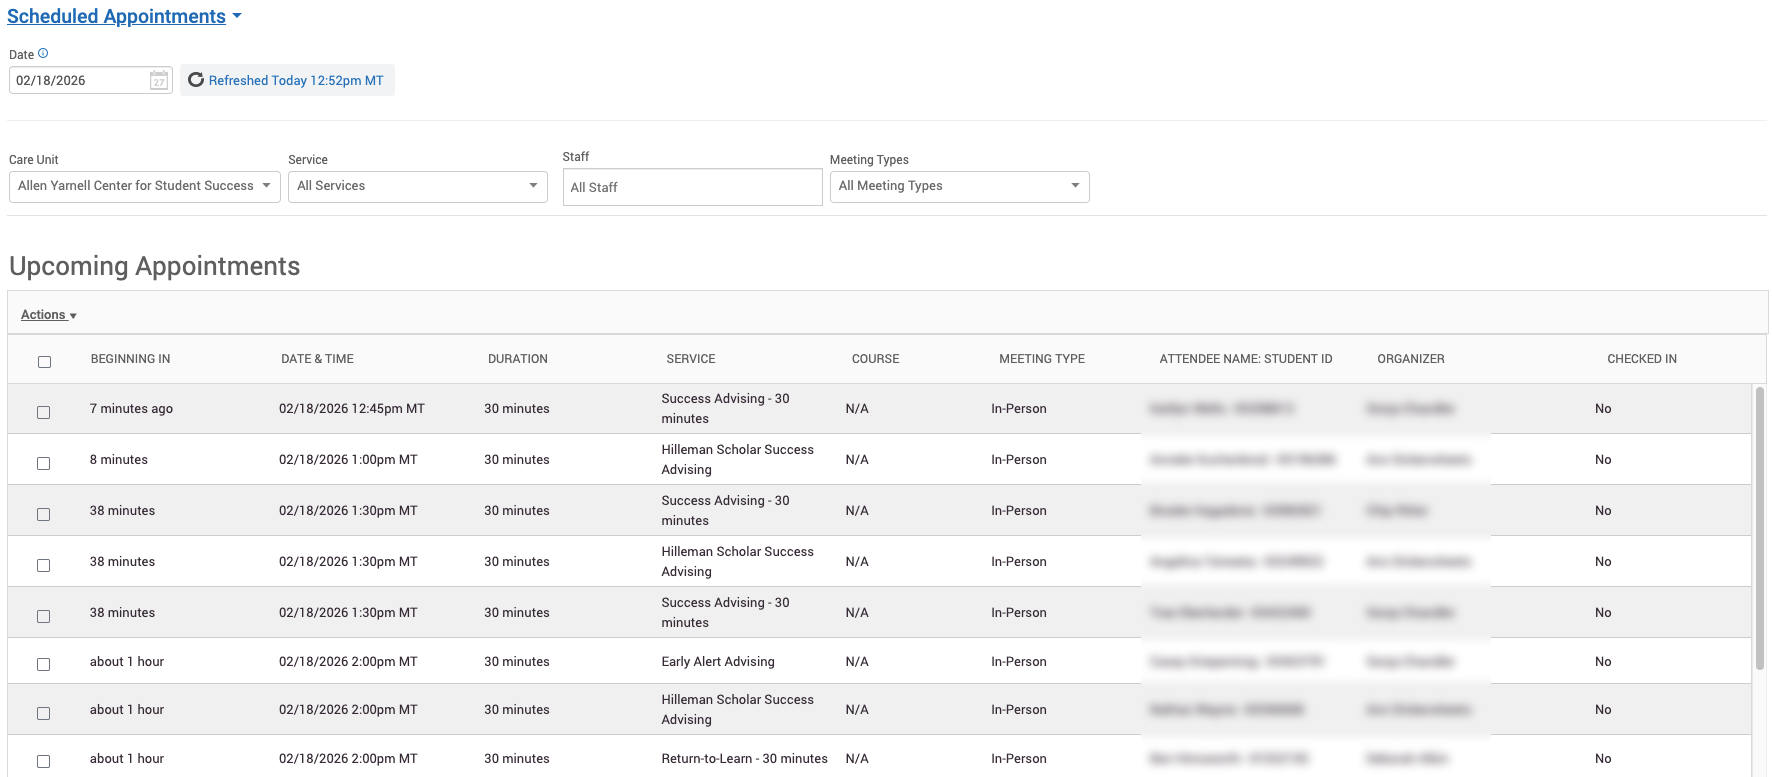Expand the All Services dropdown
Viewport: 1772px width, 777px height.
pos(418,186)
